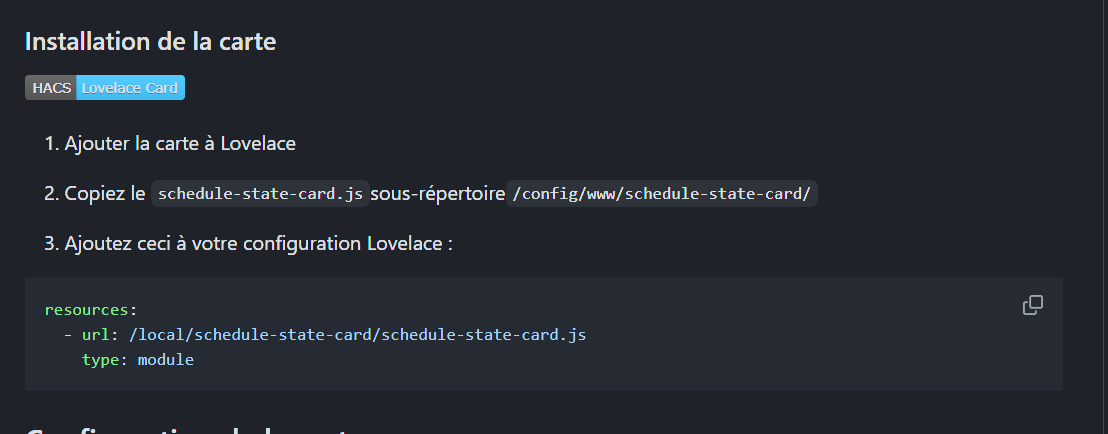Click the HACS badge label
Image resolution: width=1108 pixels, height=434 pixels.
click(51, 88)
